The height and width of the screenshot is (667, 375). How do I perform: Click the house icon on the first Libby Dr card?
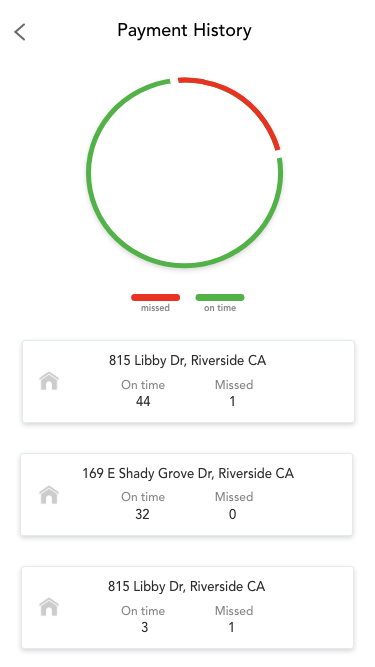pos(49,381)
